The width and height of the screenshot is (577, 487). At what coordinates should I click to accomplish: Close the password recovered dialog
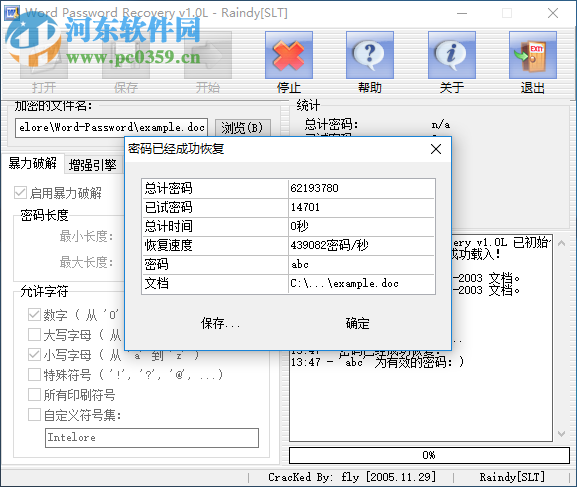pos(436,149)
